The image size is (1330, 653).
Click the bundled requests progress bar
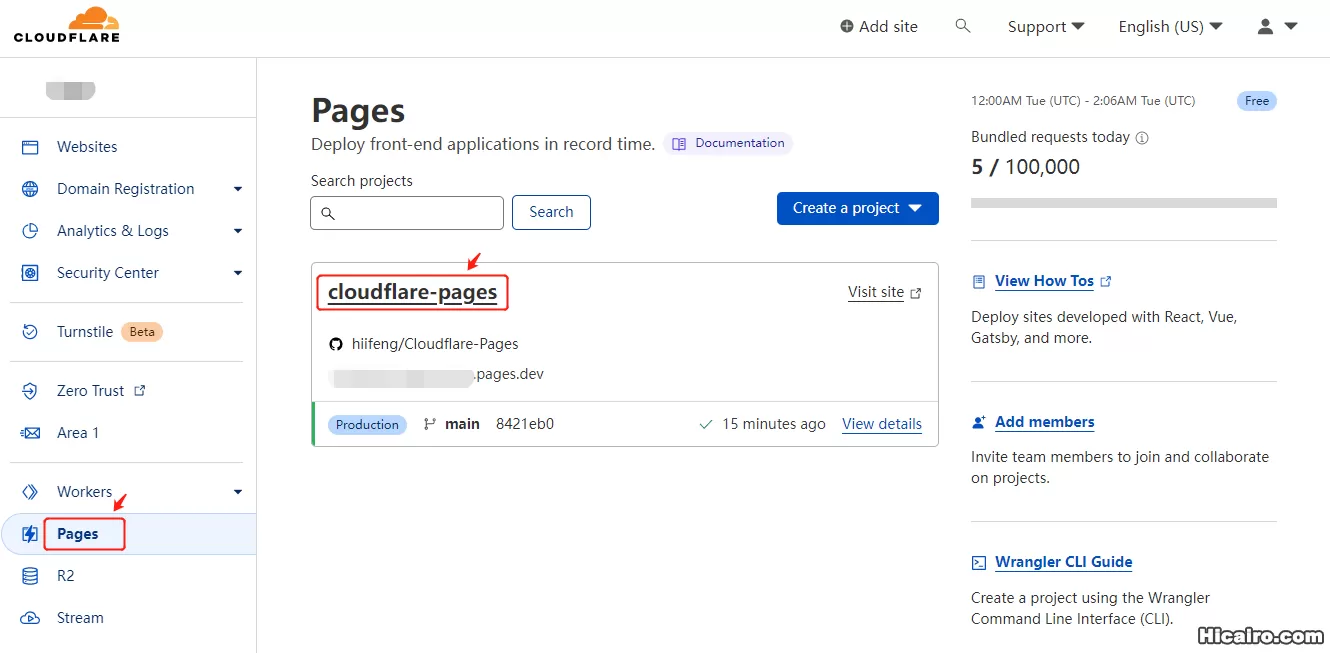(1123, 202)
